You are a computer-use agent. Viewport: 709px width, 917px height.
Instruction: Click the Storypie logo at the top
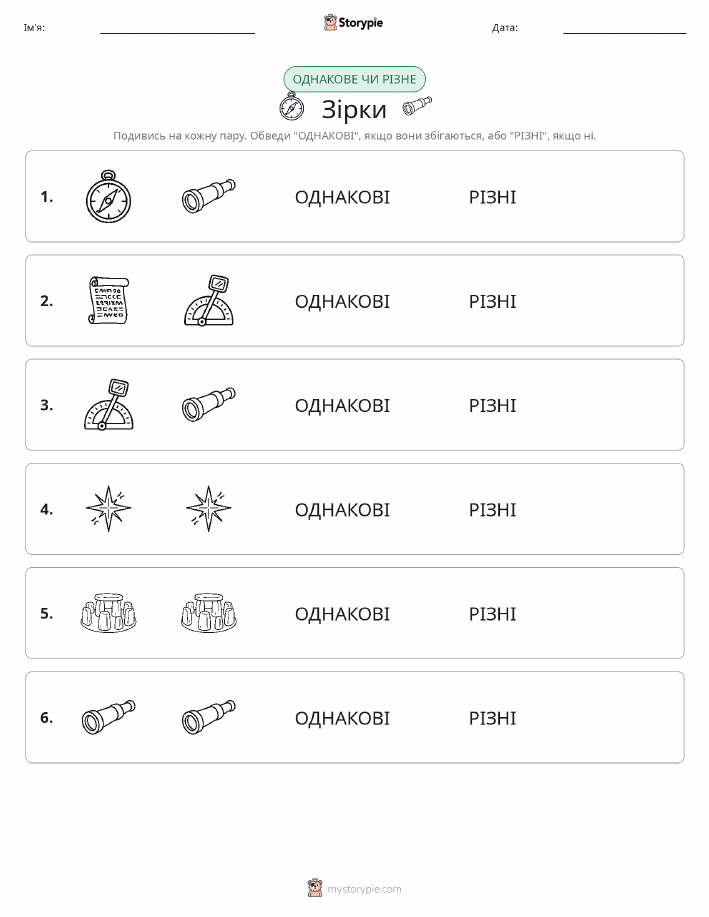coord(353,23)
